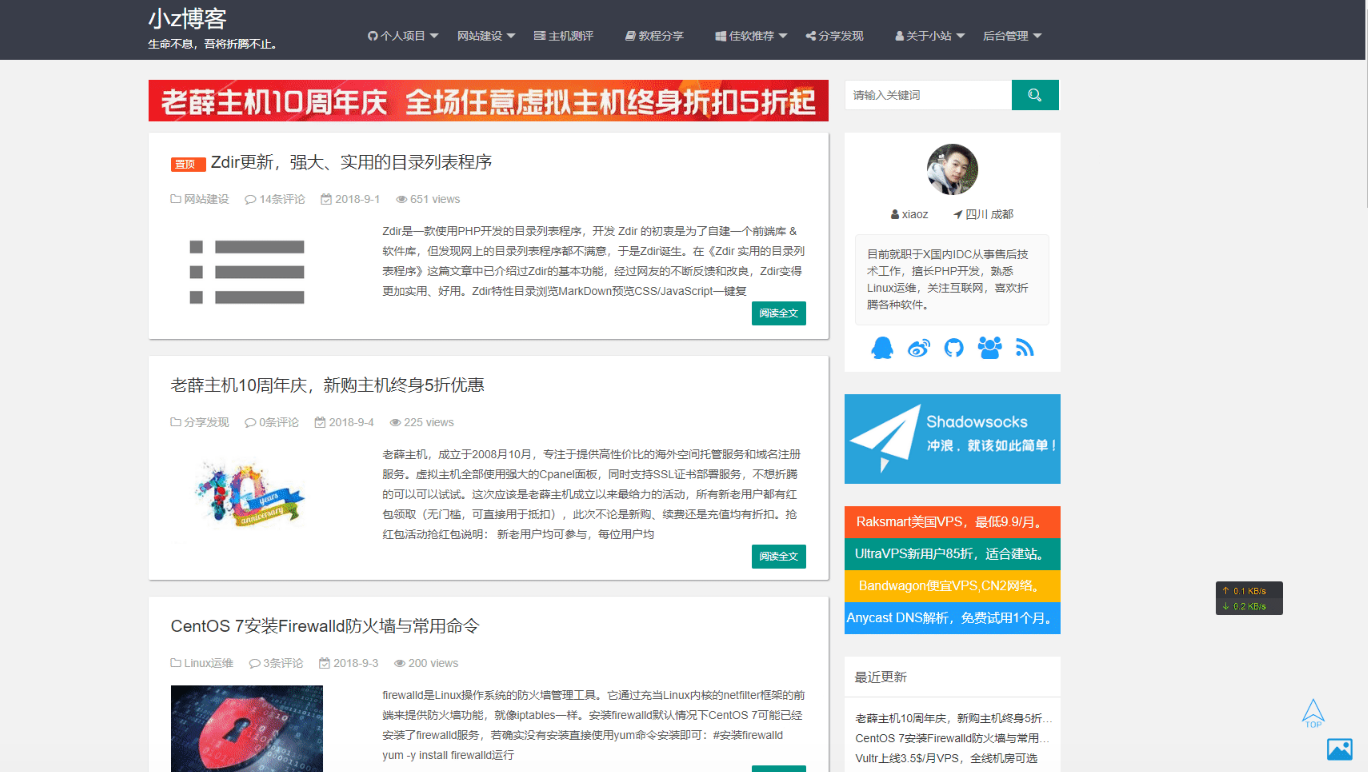Click the calendar icon next to 2018-9-1

(324, 199)
